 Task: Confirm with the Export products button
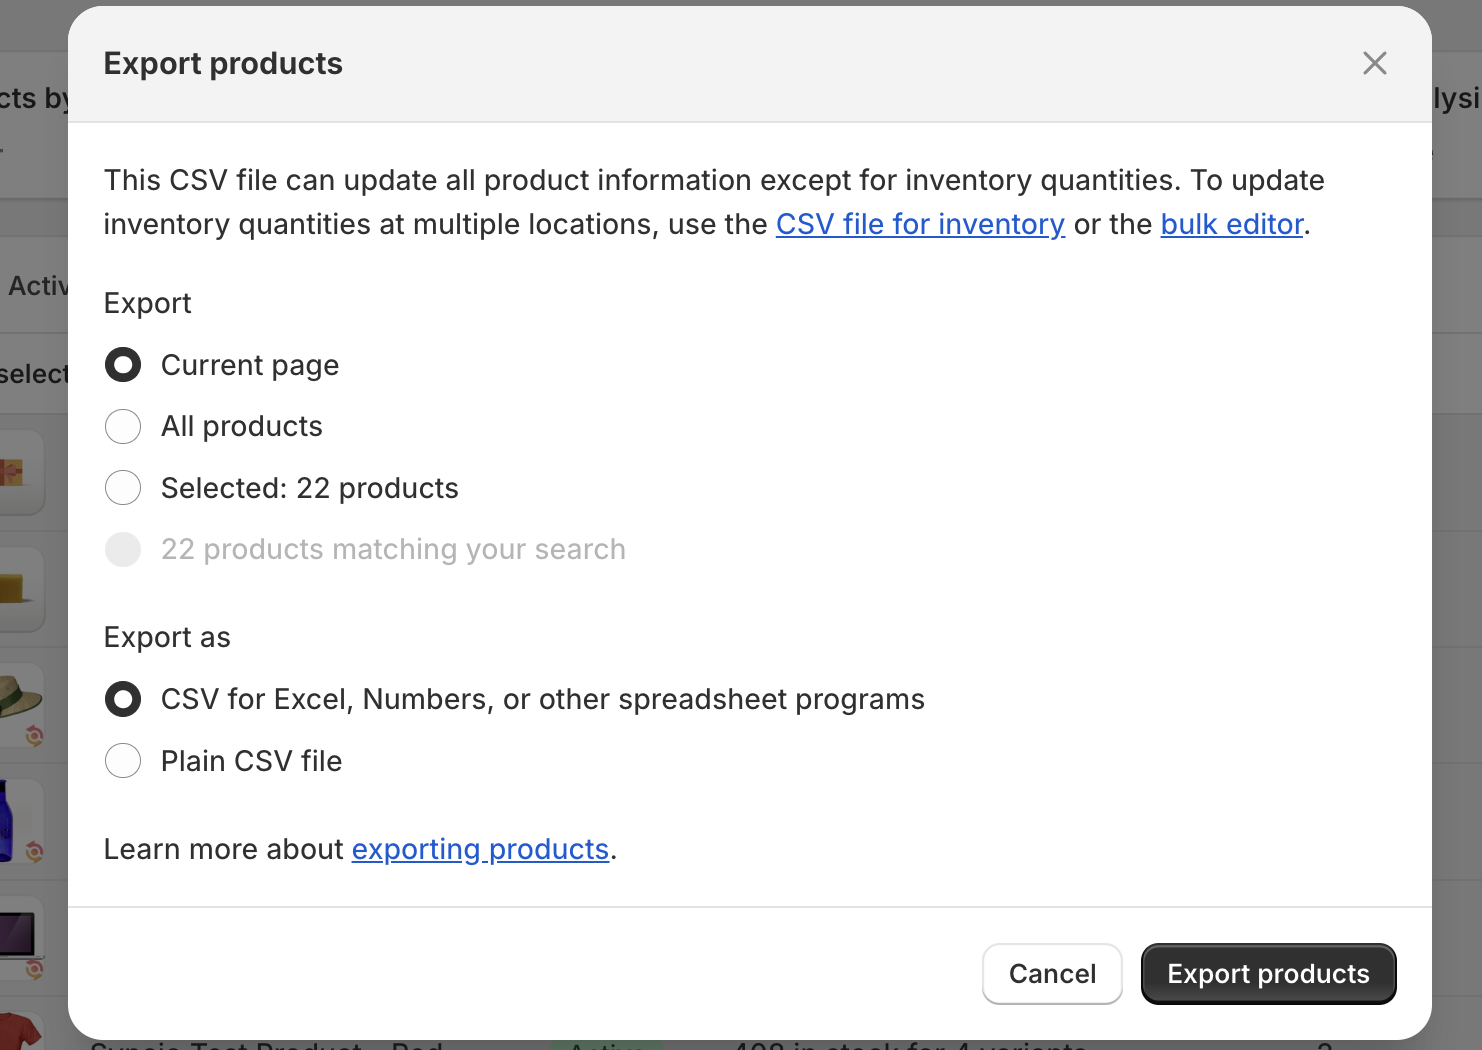point(1268,974)
